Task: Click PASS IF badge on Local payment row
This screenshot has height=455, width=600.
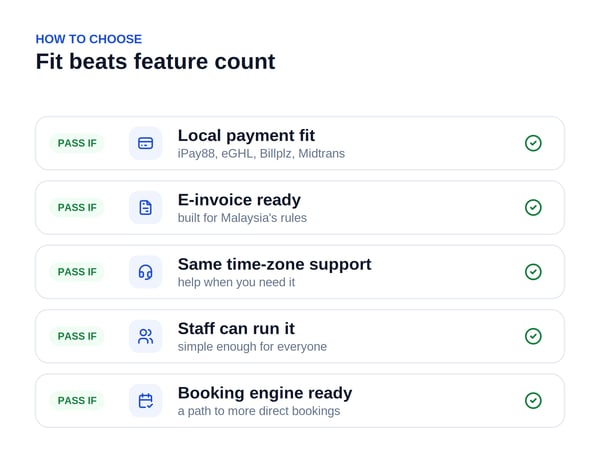Action: pyautogui.click(x=77, y=143)
